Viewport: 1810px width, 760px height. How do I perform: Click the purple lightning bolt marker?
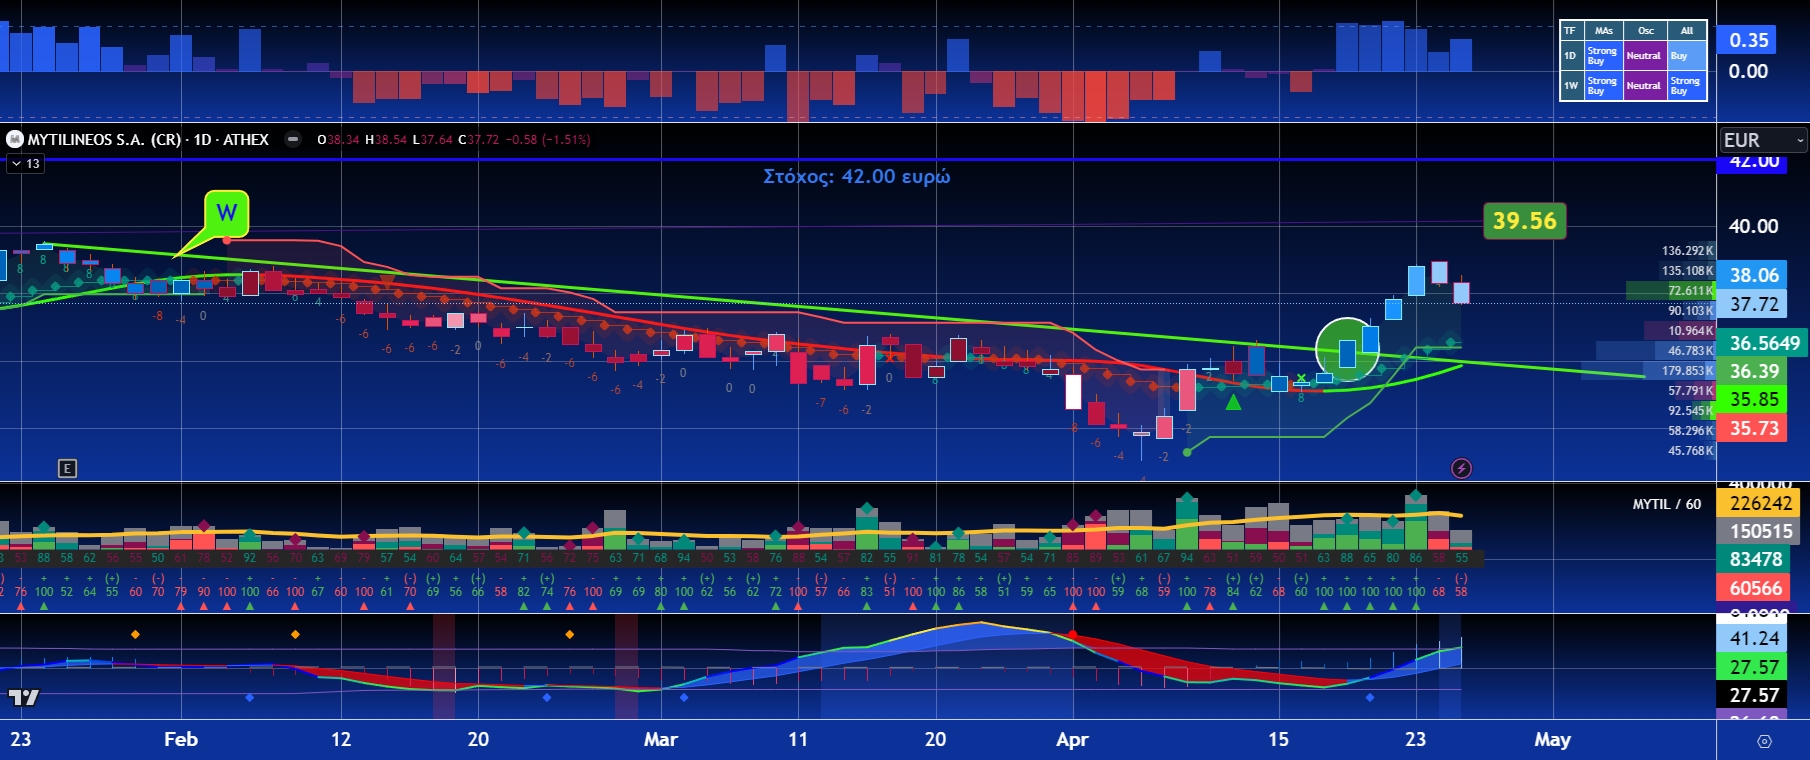(1461, 468)
